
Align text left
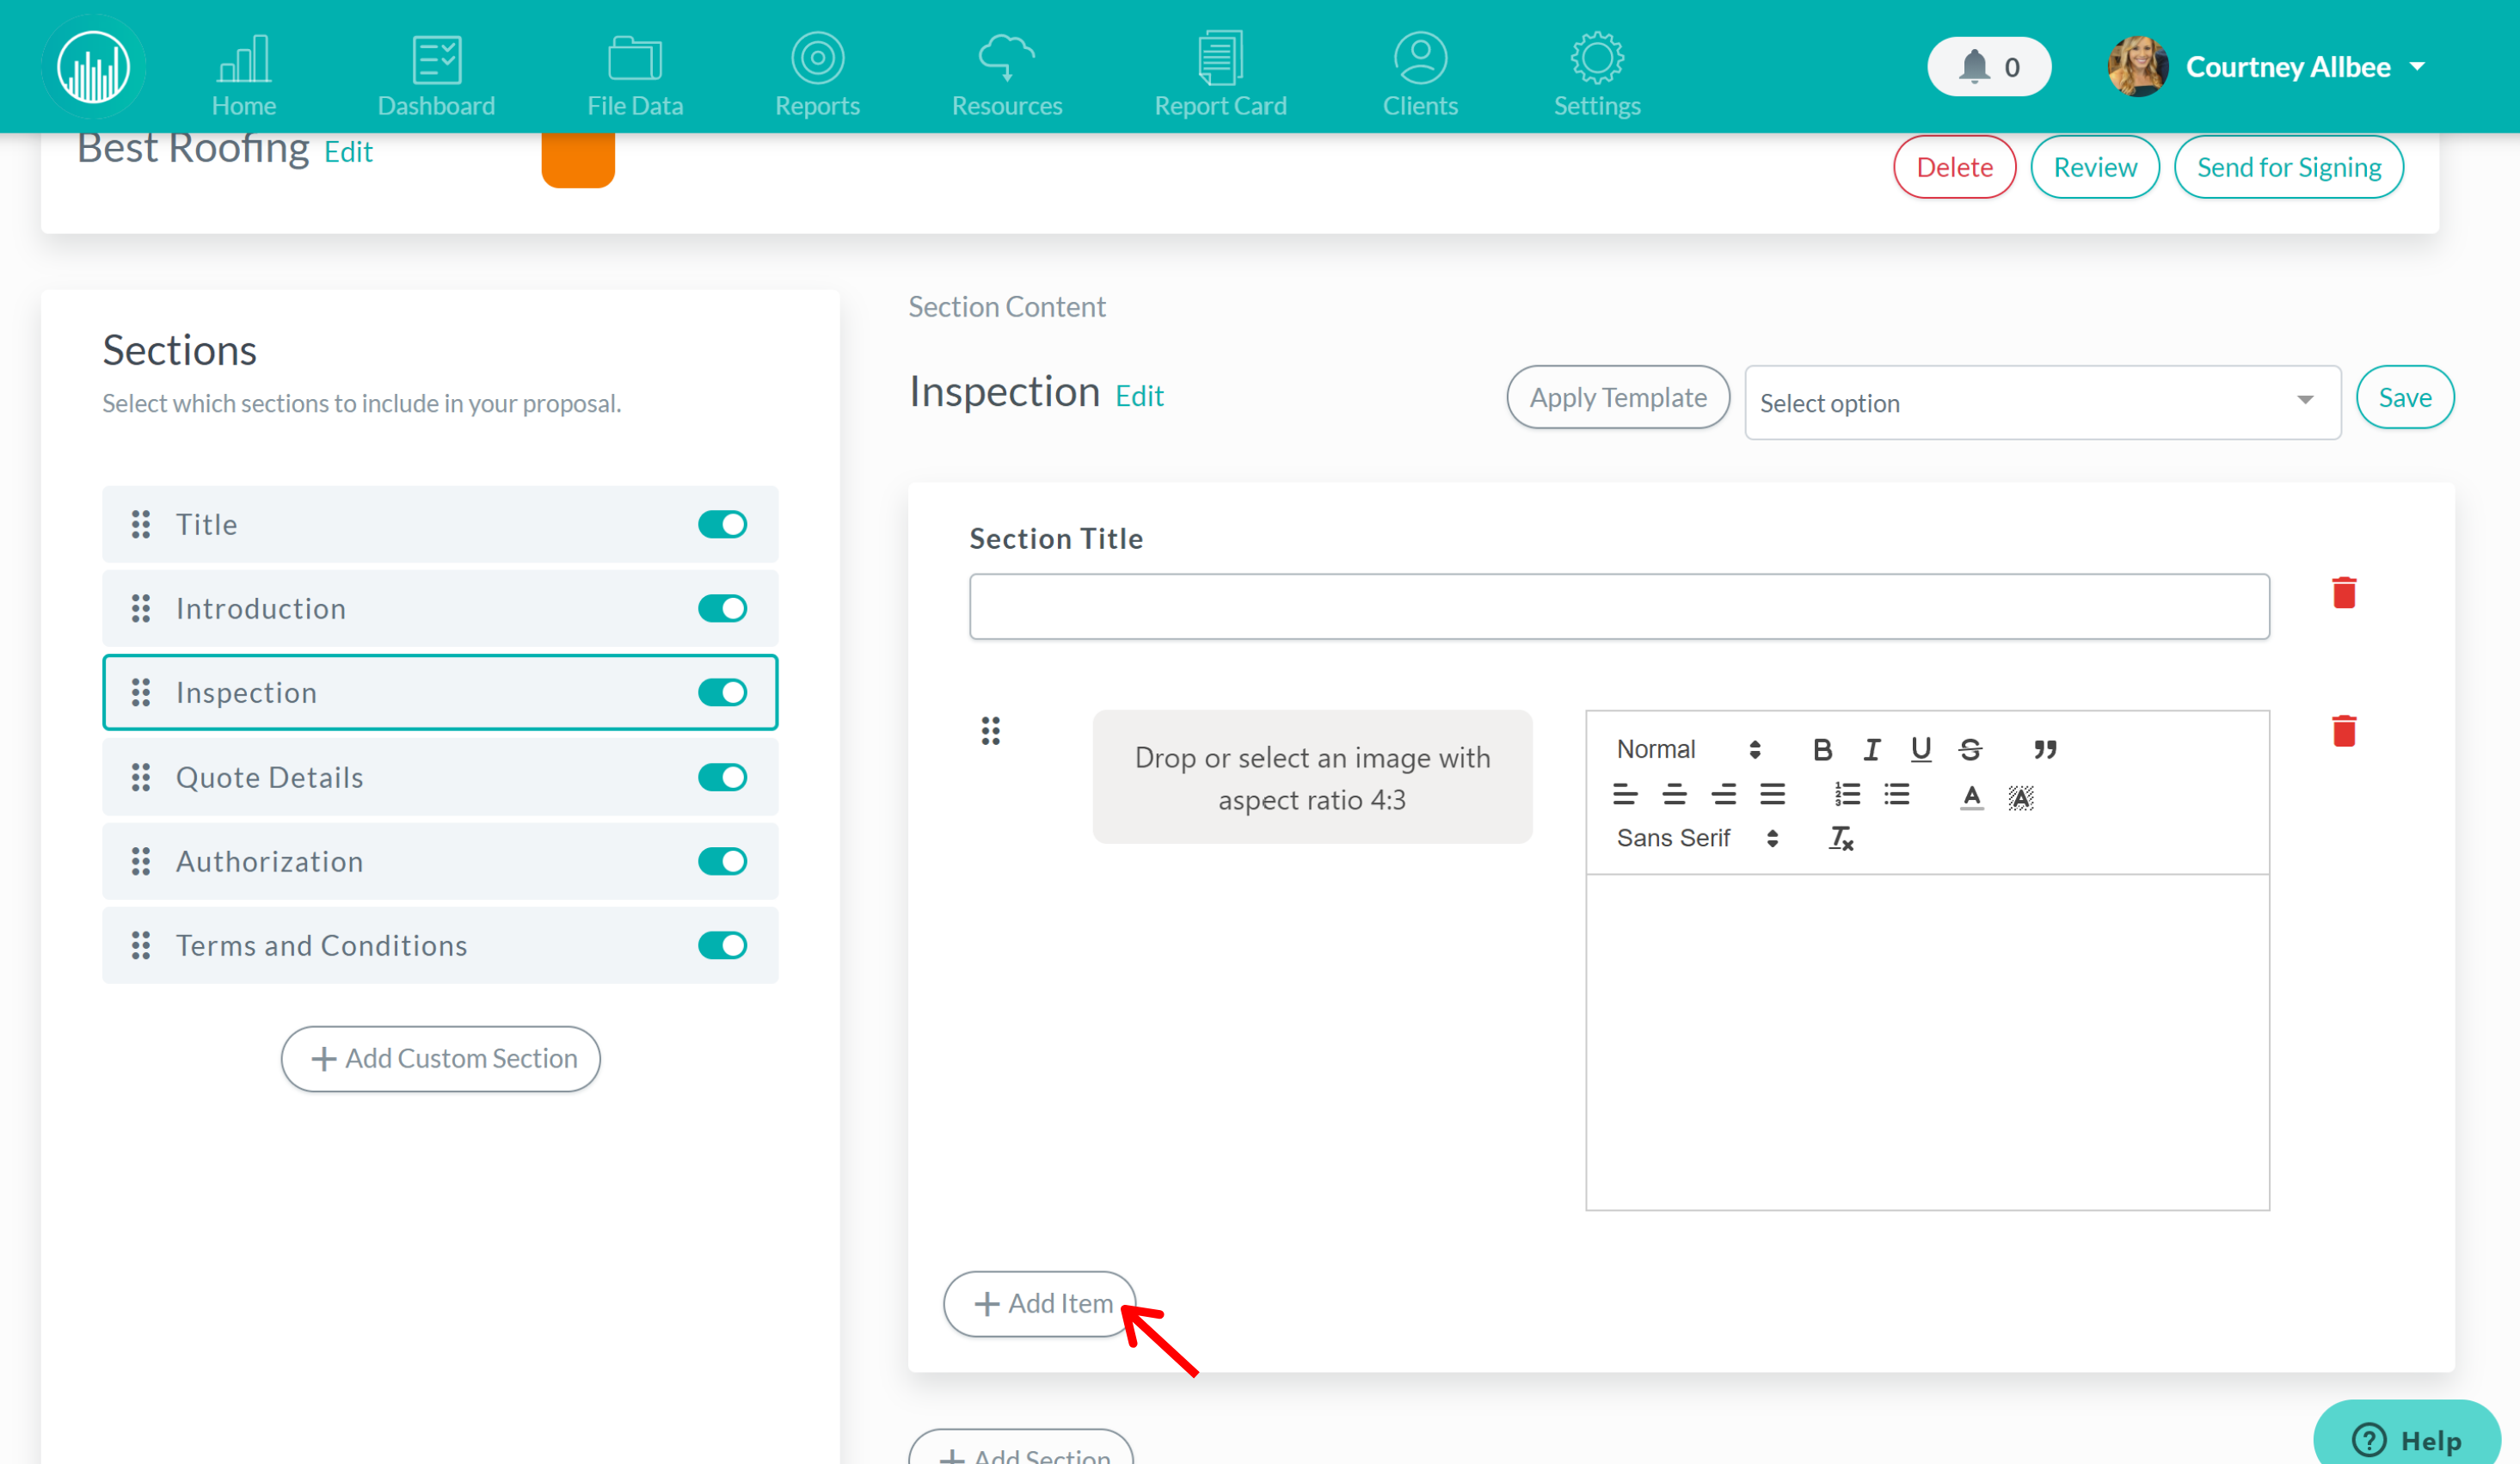(x=1625, y=795)
